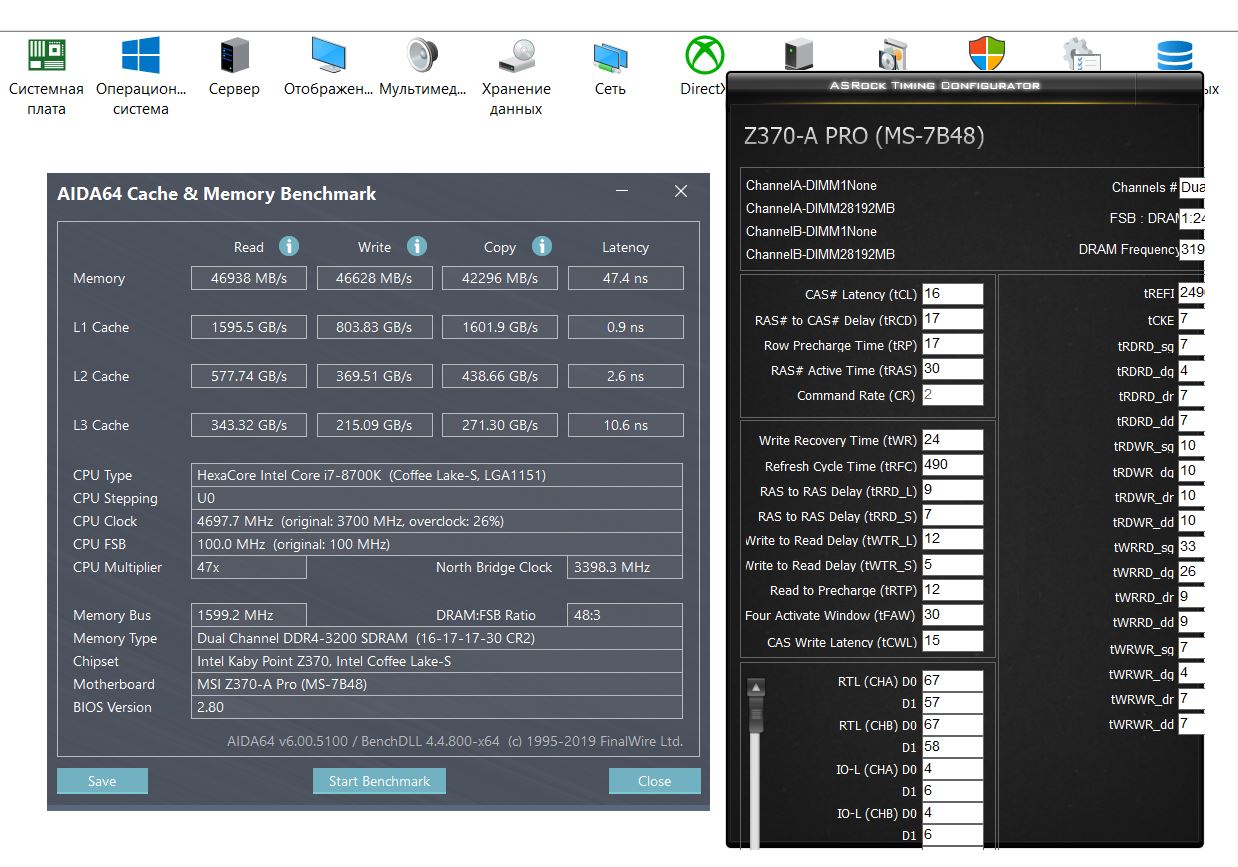
Task: Click the RAS to RAS Delay (tRRD_L) field
Action: tap(952, 490)
